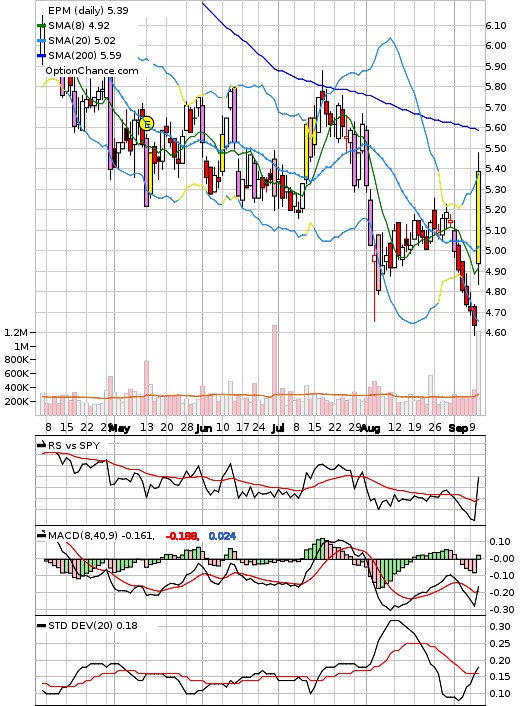526x706 pixels.
Task: Click the 6.00 price axis label
Action: coord(496,45)
